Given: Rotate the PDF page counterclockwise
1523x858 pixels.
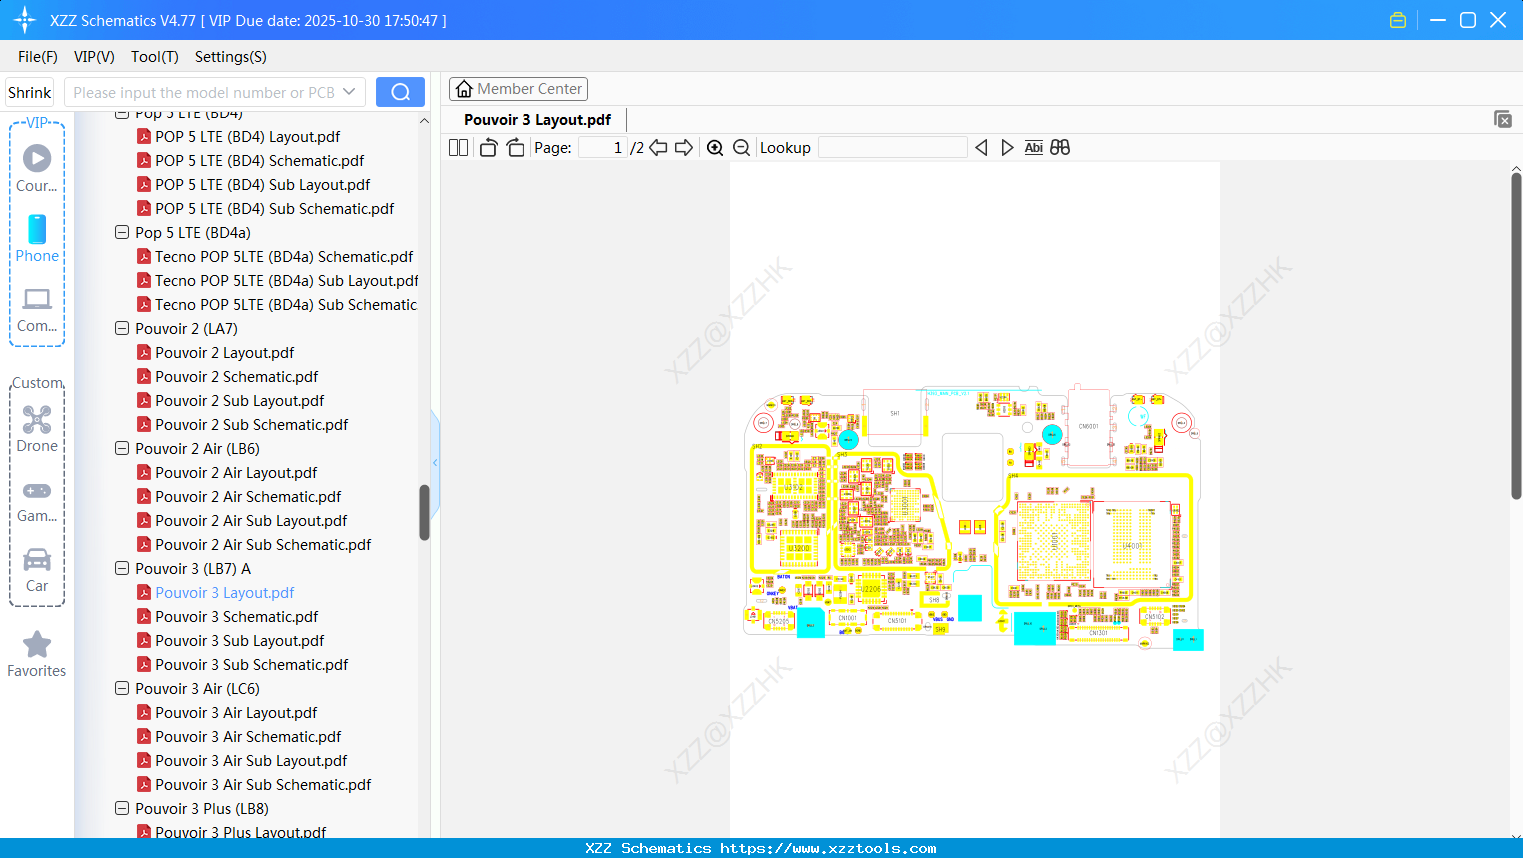Looking at the screenshot, I should pyautogui.click(x=487, y=146).
